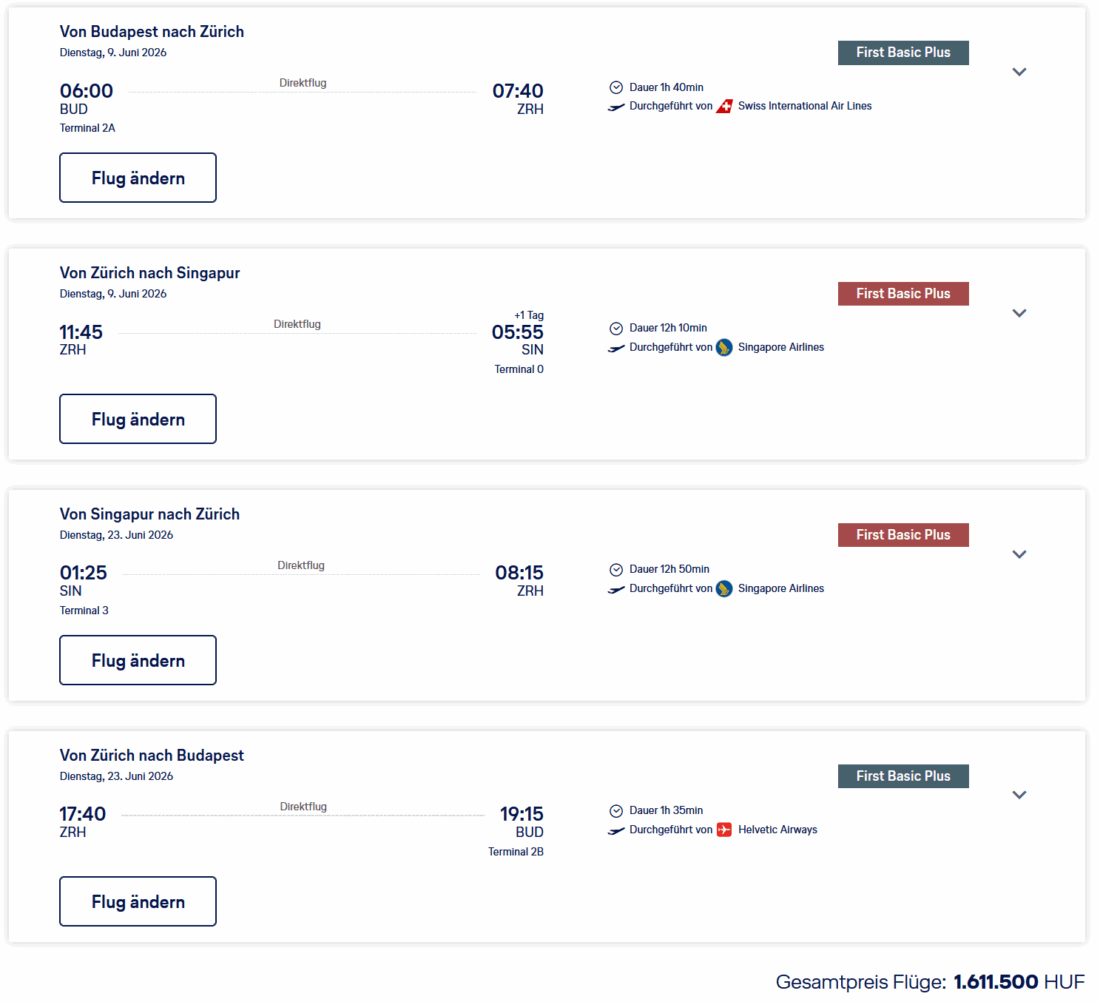Click red First Basic Plus badge, Singapur–Zürich
The height and width of the screenshot is (1002, 1100).
coord(903,535)
